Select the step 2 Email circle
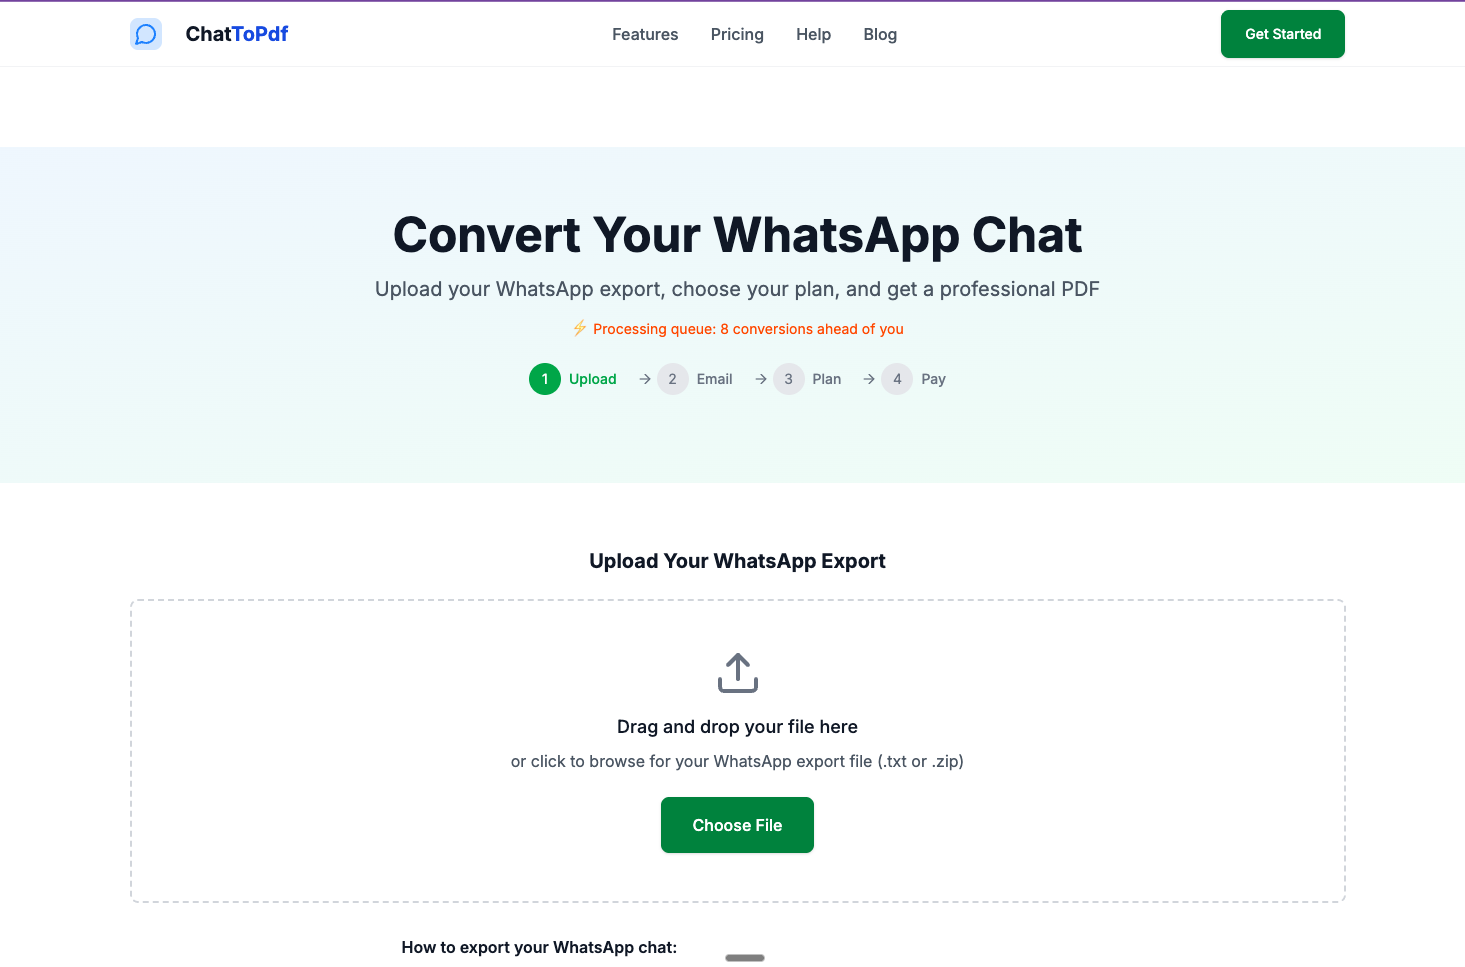This screenshot has height=967, width=1465. pyautogui.click(x=673, y=379)
